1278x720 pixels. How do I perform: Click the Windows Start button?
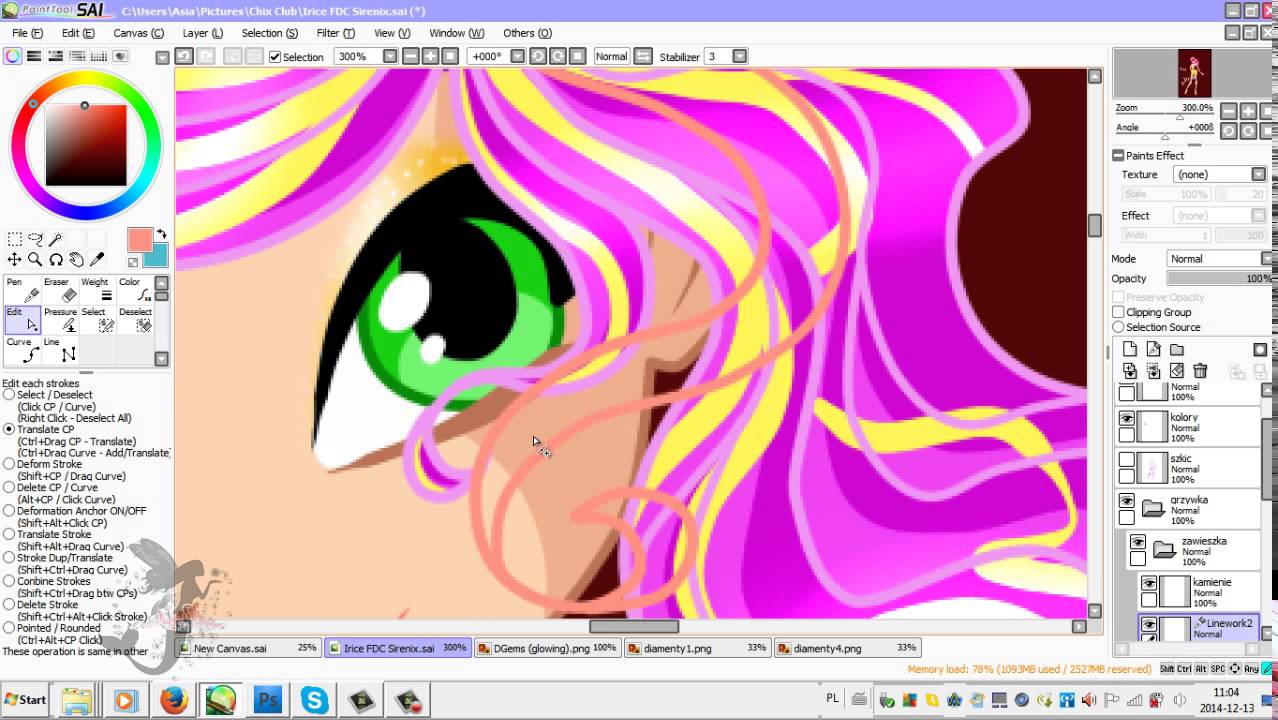[x=26, y=700]
